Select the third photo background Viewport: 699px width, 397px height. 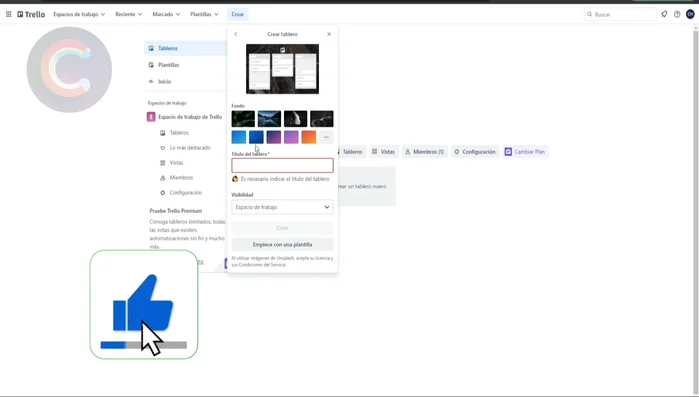(296, 119)
